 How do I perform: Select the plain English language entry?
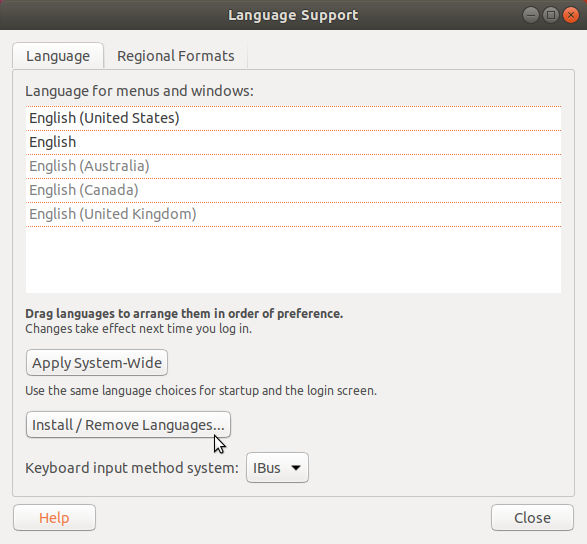click(294, 142)
